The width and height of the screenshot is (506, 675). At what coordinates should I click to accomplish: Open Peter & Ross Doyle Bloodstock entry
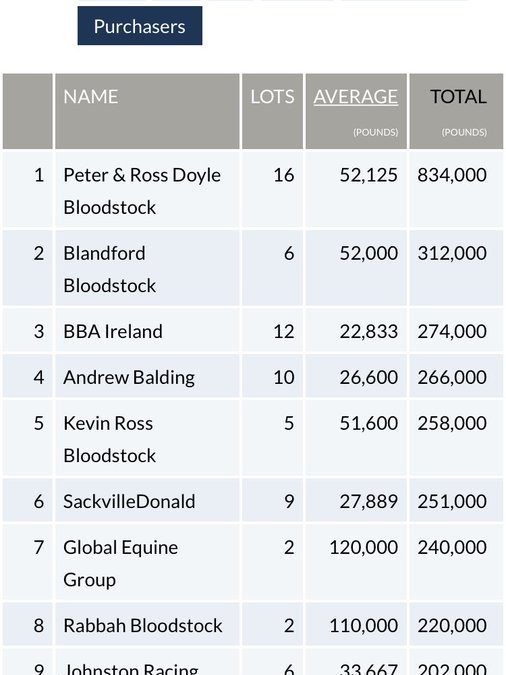(142, 191)
